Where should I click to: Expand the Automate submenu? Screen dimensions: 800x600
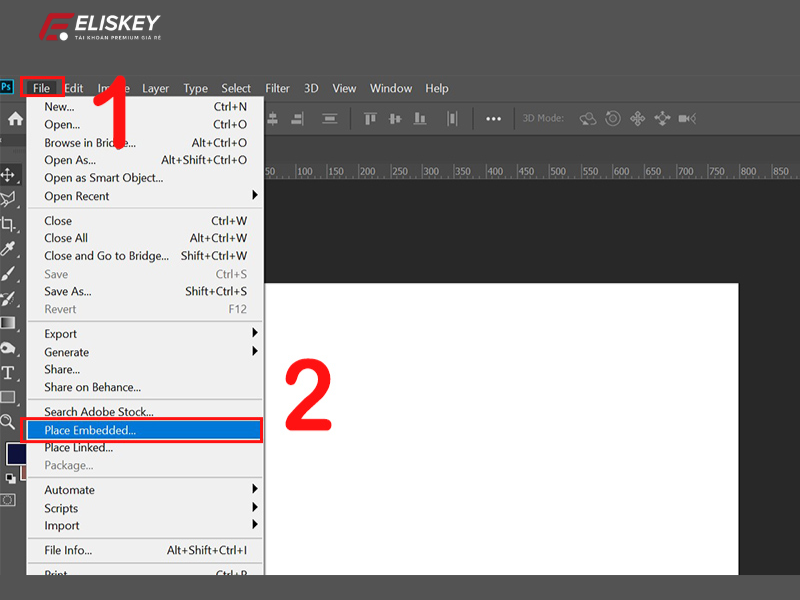[x=69, y=490]
